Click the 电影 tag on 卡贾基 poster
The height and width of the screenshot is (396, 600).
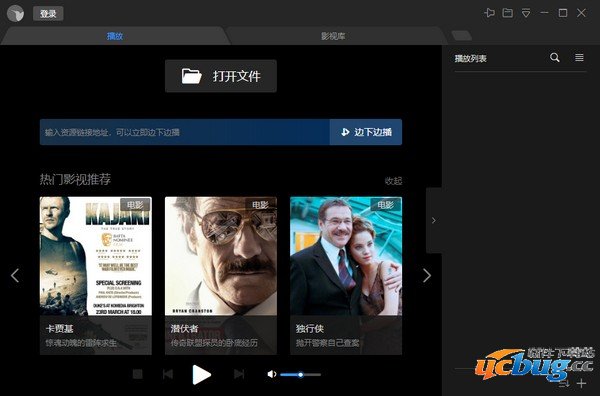point(135,205)
